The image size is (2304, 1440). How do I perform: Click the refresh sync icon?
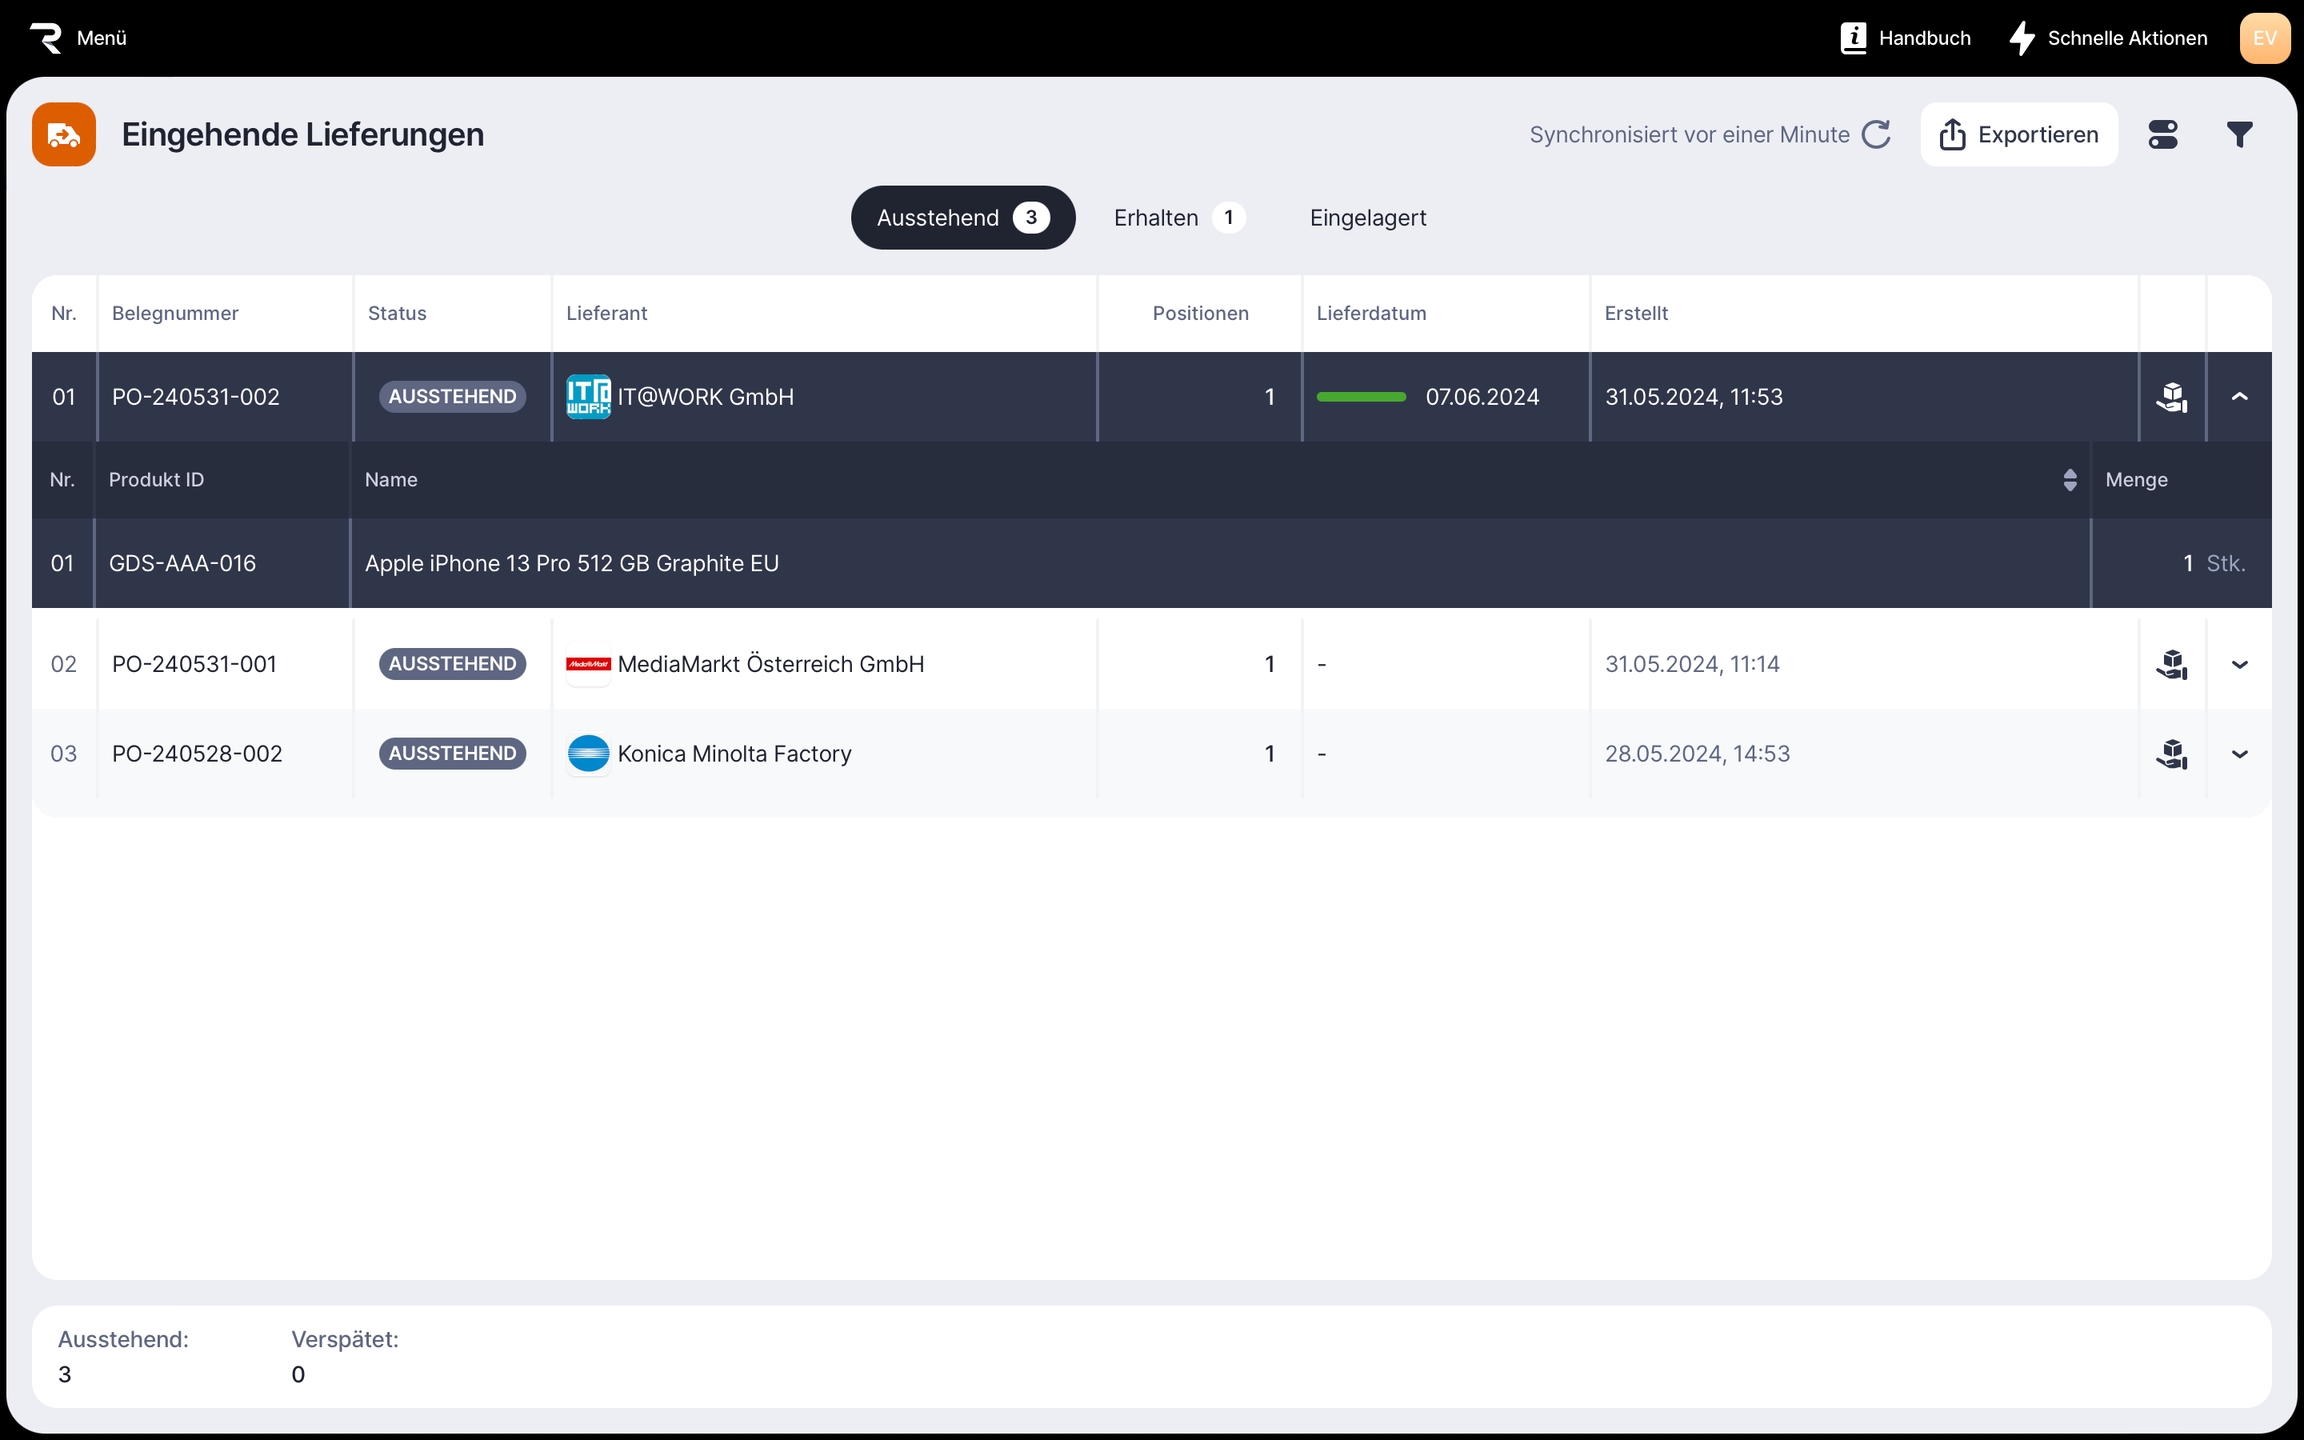pos(1876,134)
